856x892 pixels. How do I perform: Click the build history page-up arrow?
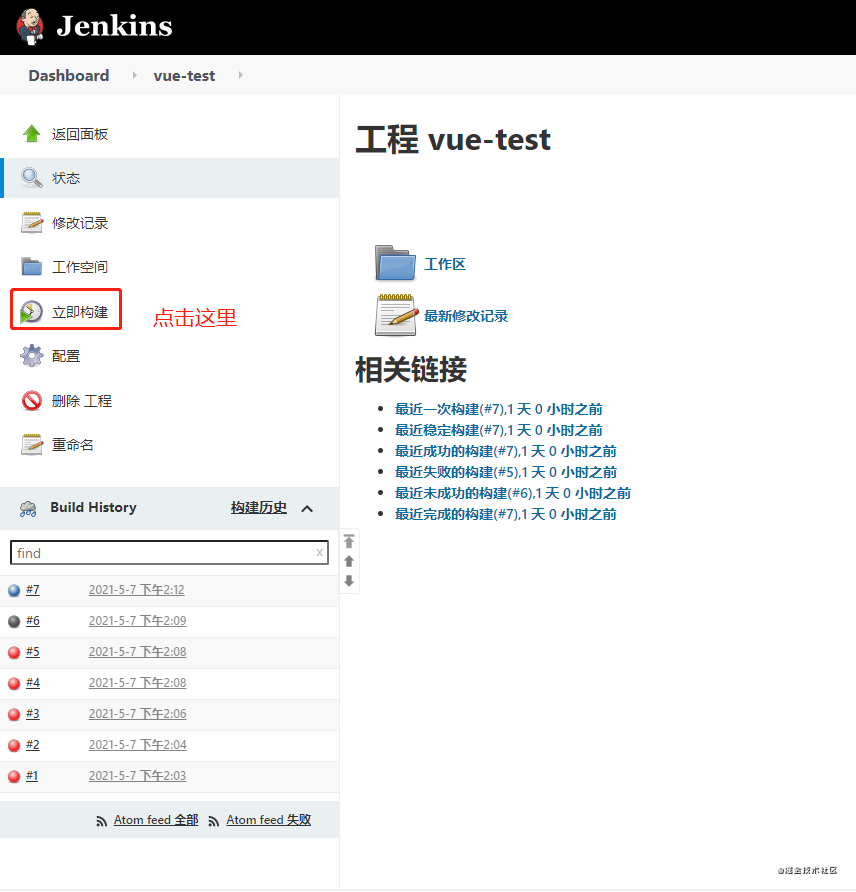pyautogui.click(x=349, y=561)
